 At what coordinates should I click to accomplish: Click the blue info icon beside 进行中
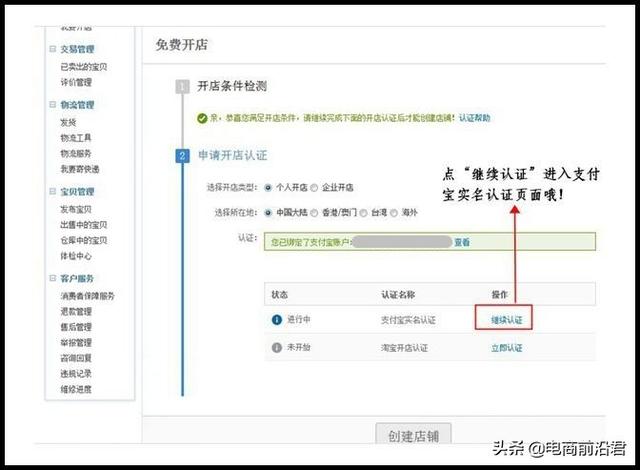277,320
